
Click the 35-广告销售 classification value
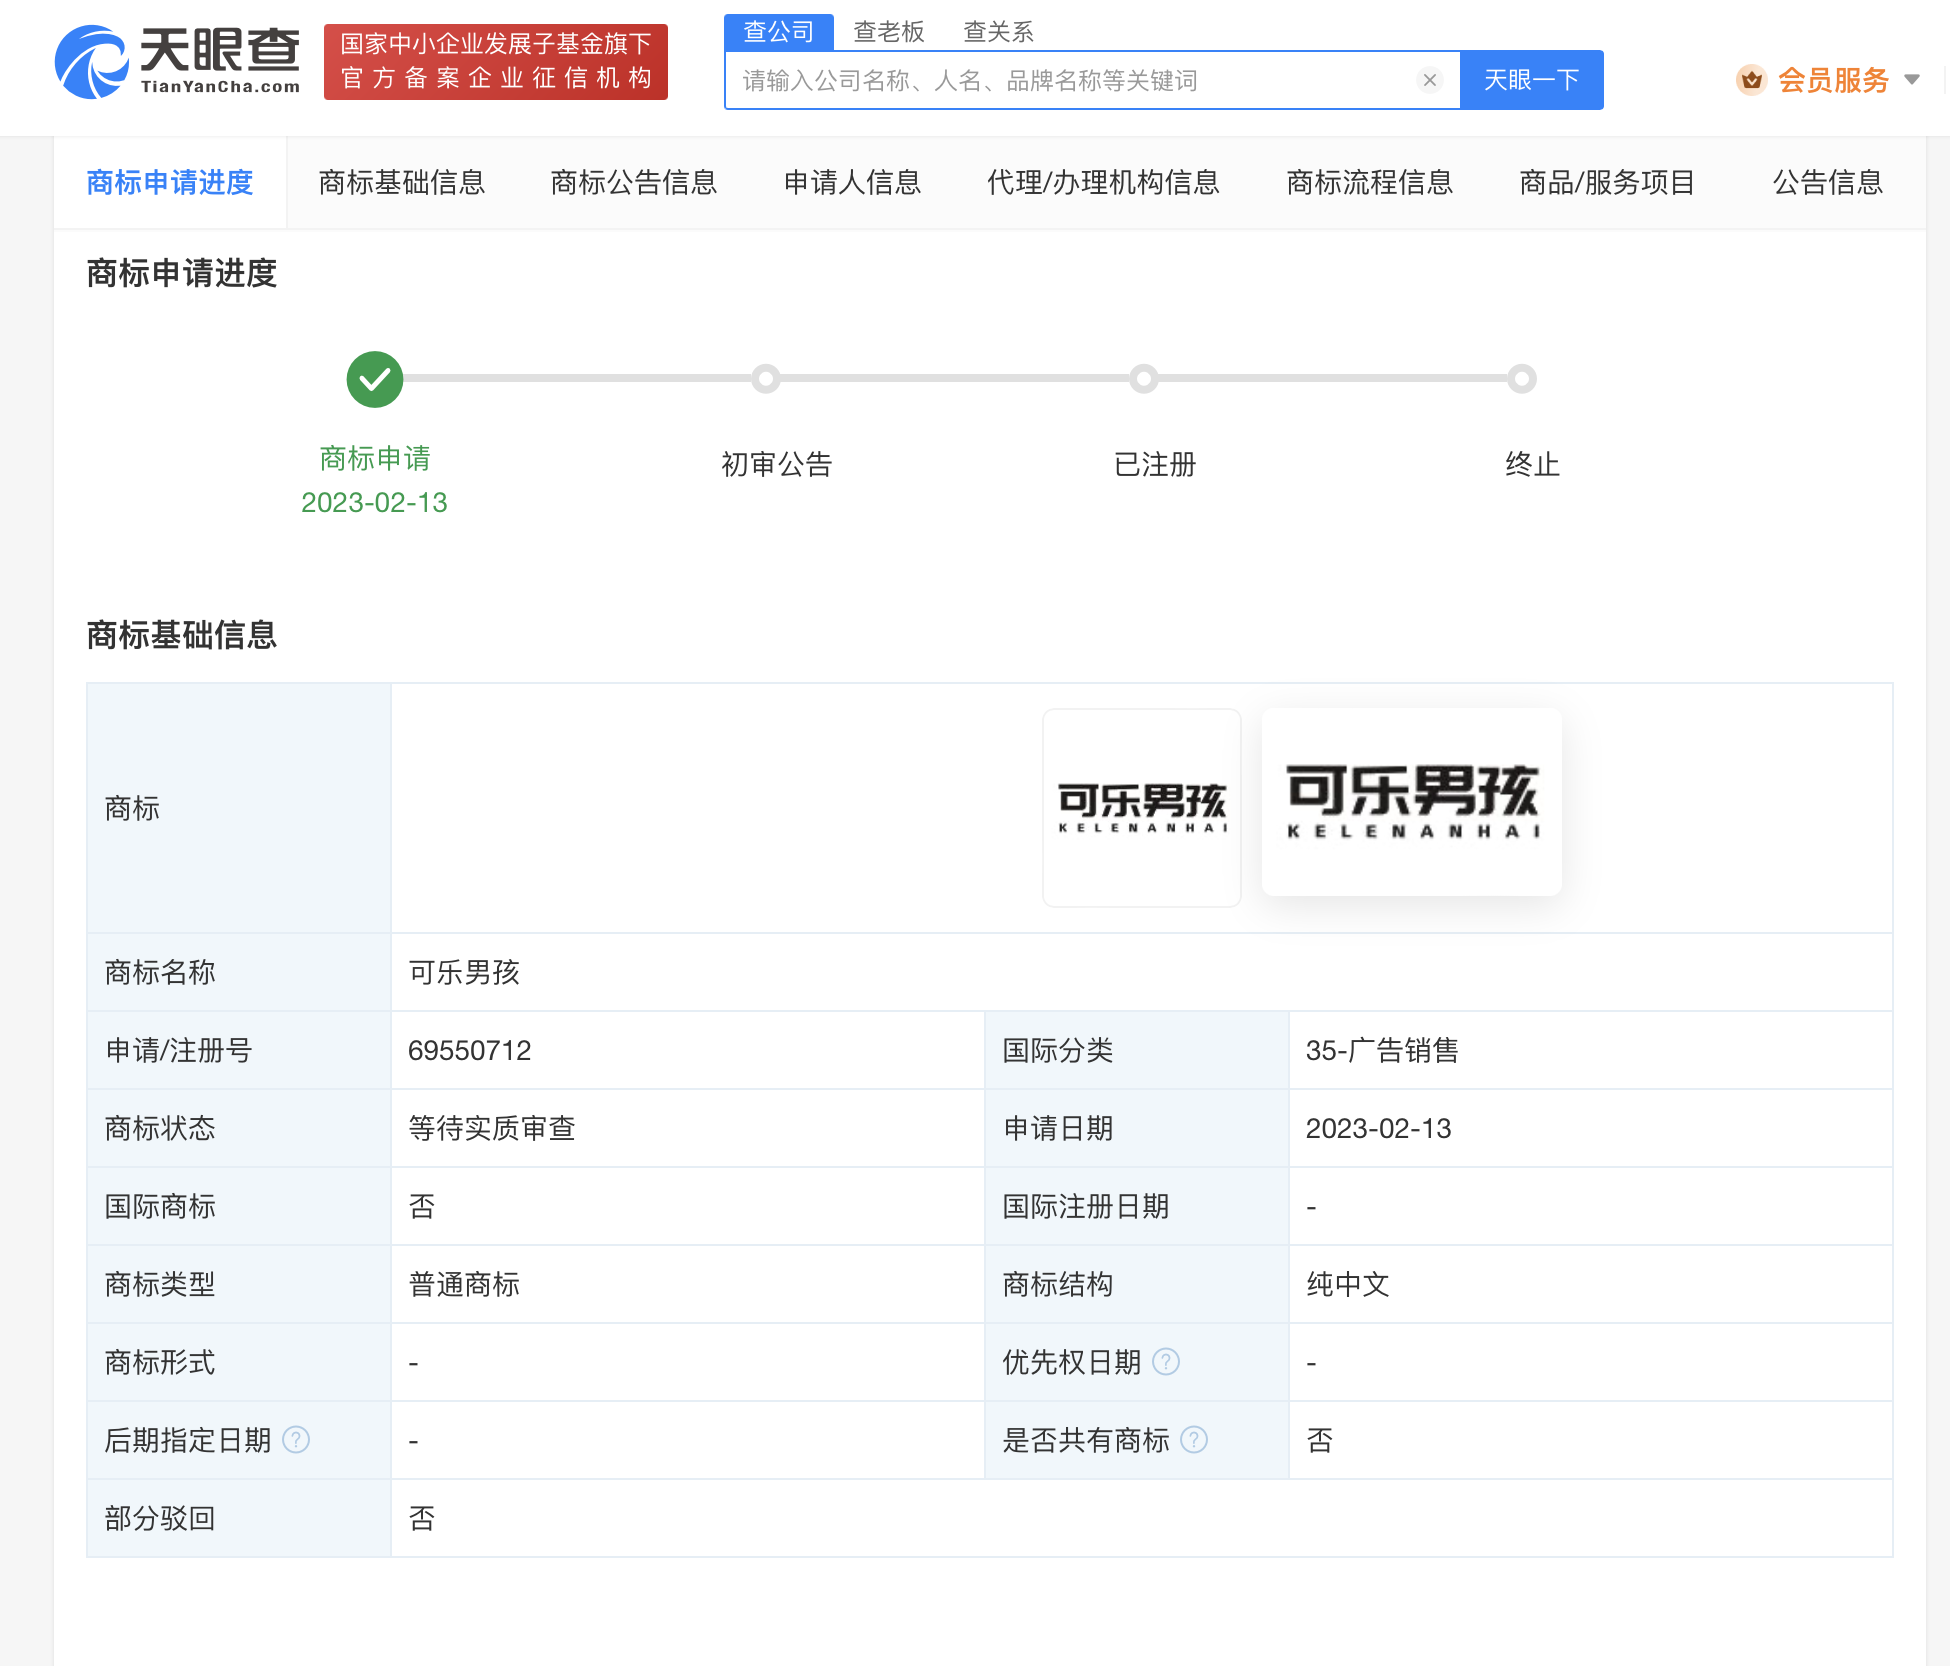pyautogui.click(x=1382, y=1050)
